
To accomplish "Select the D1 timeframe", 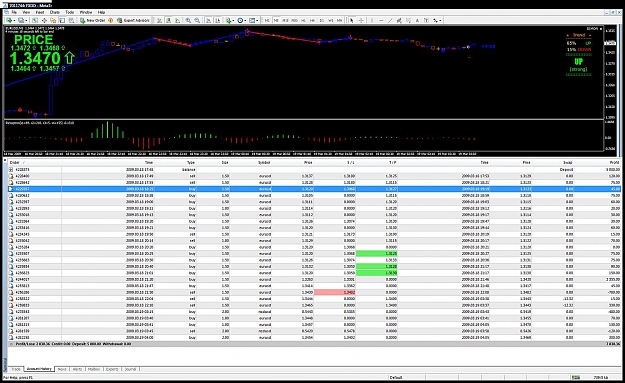I will tap(322, 20).
